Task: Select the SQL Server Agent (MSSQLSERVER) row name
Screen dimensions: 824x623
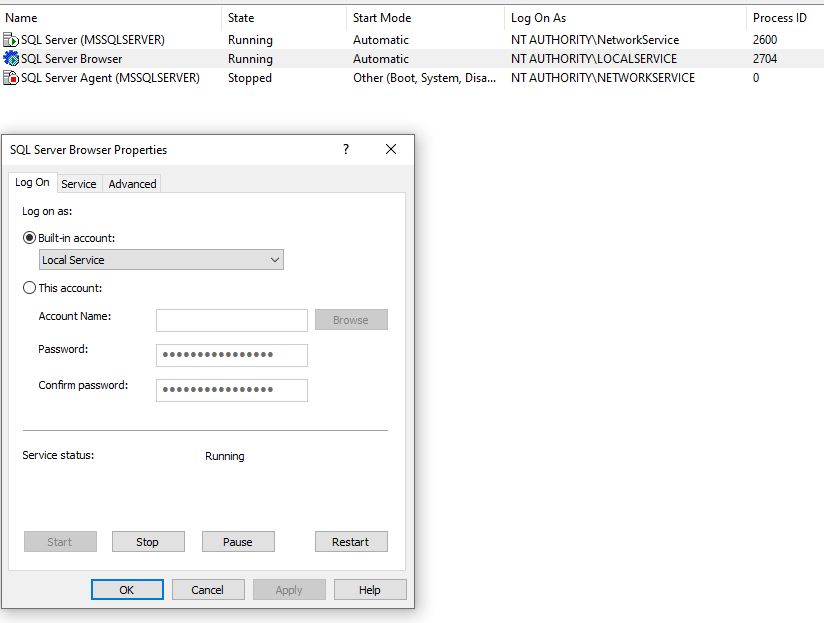Action: pyautogui.click(x=110, y=78)
